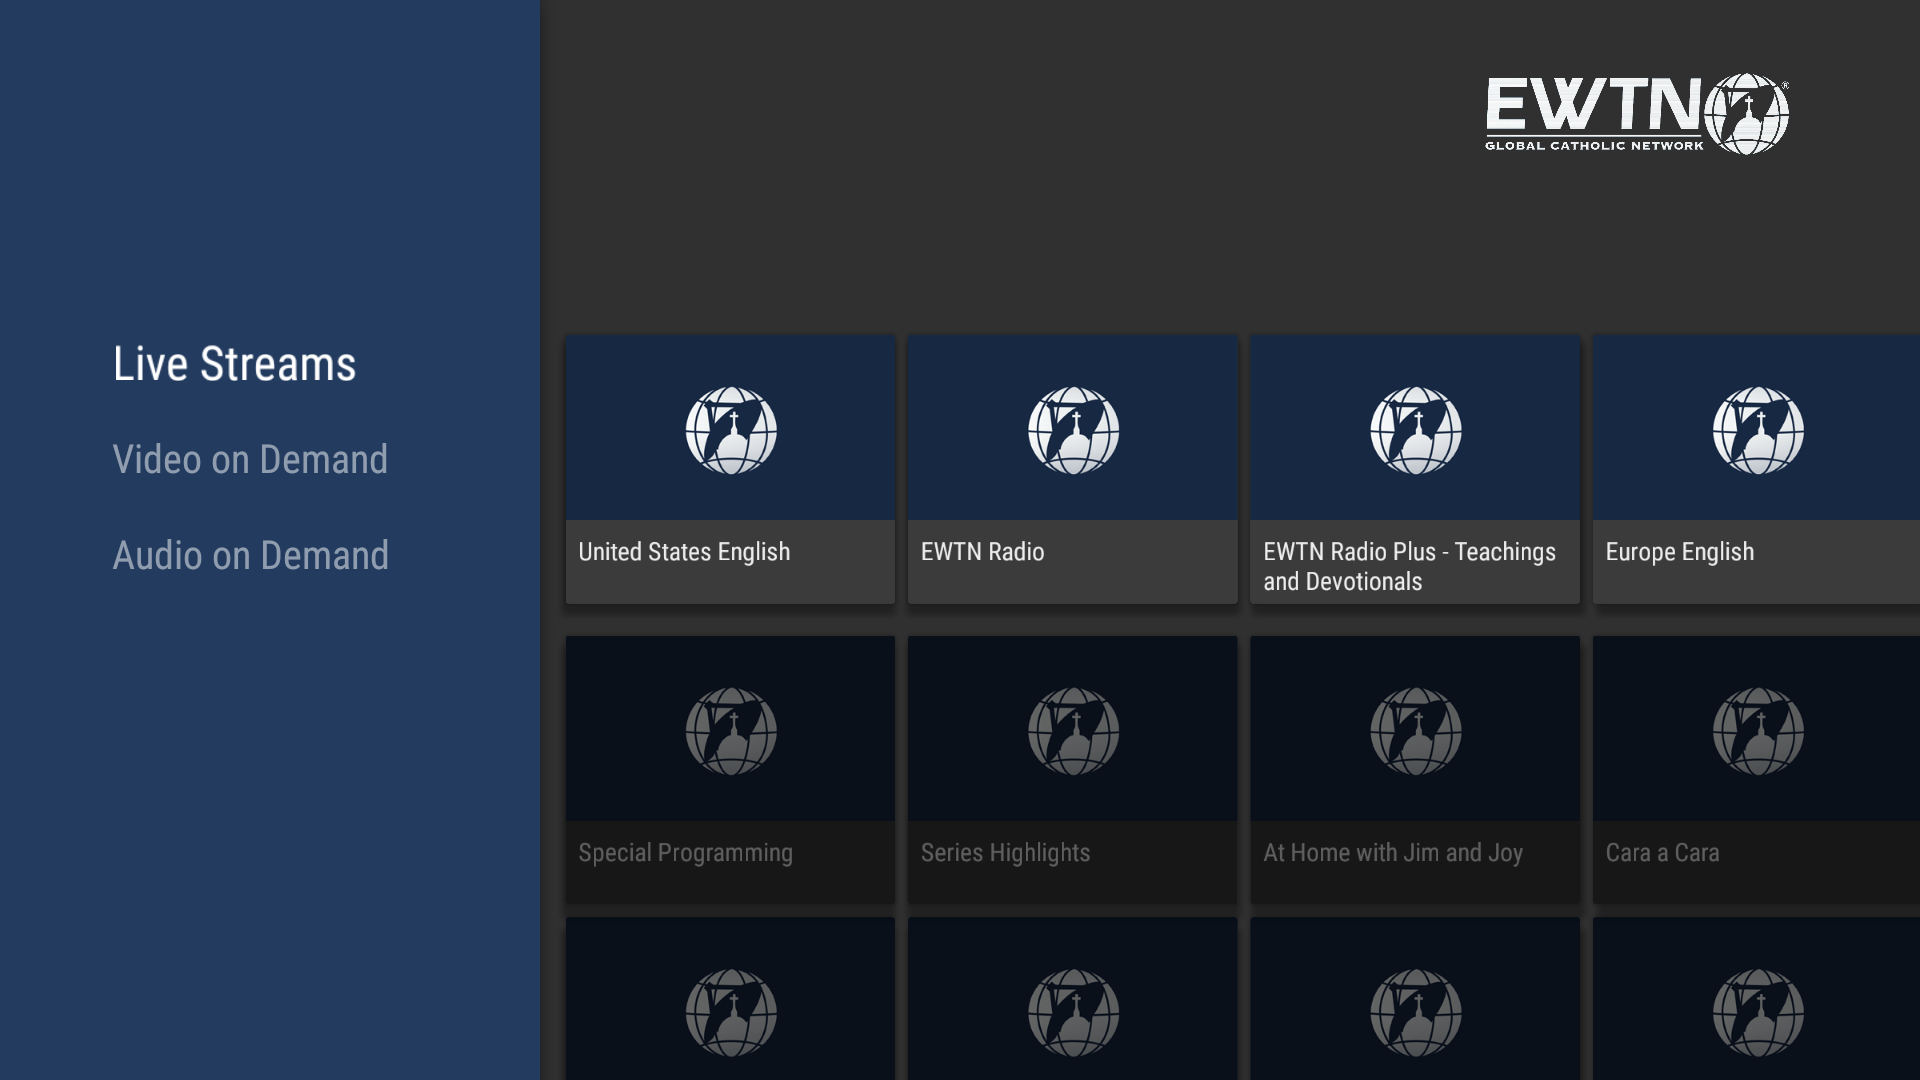Click the EWTN Global Catholic Network logo
The width and height of the screenshot is (1920, 1080).
click(1636, 114)
